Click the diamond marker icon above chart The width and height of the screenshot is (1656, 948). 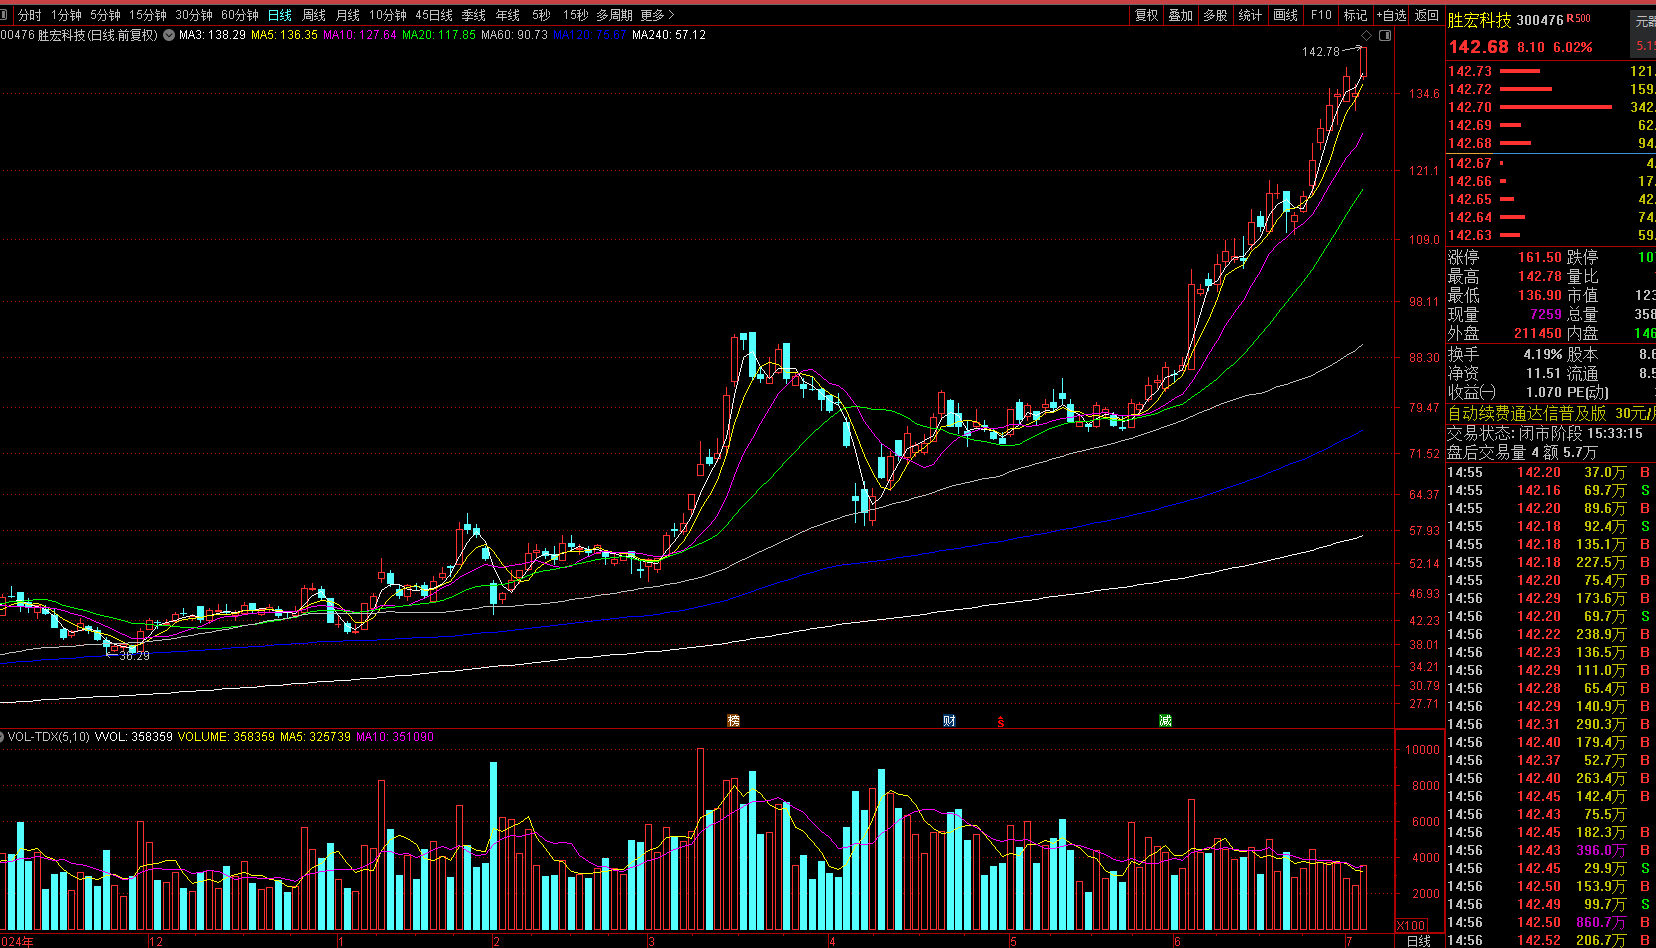[x=1367, y=35]
